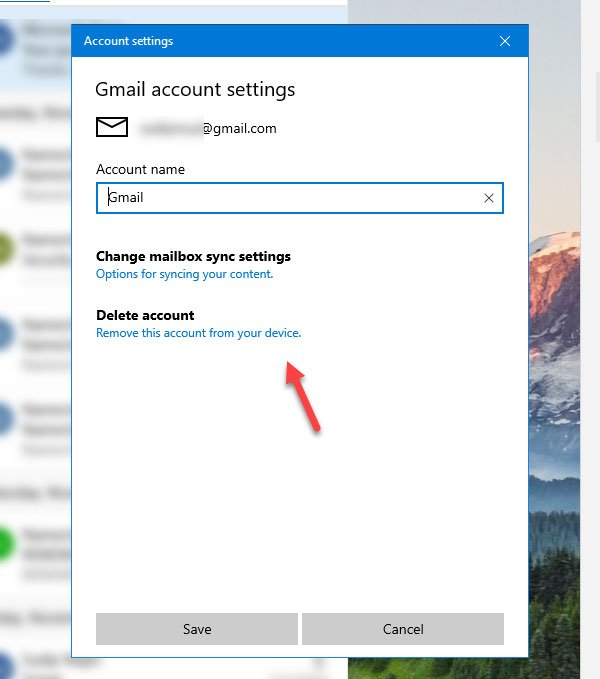
Task: Close the Account settings dialog
Action: click(504, 41)
